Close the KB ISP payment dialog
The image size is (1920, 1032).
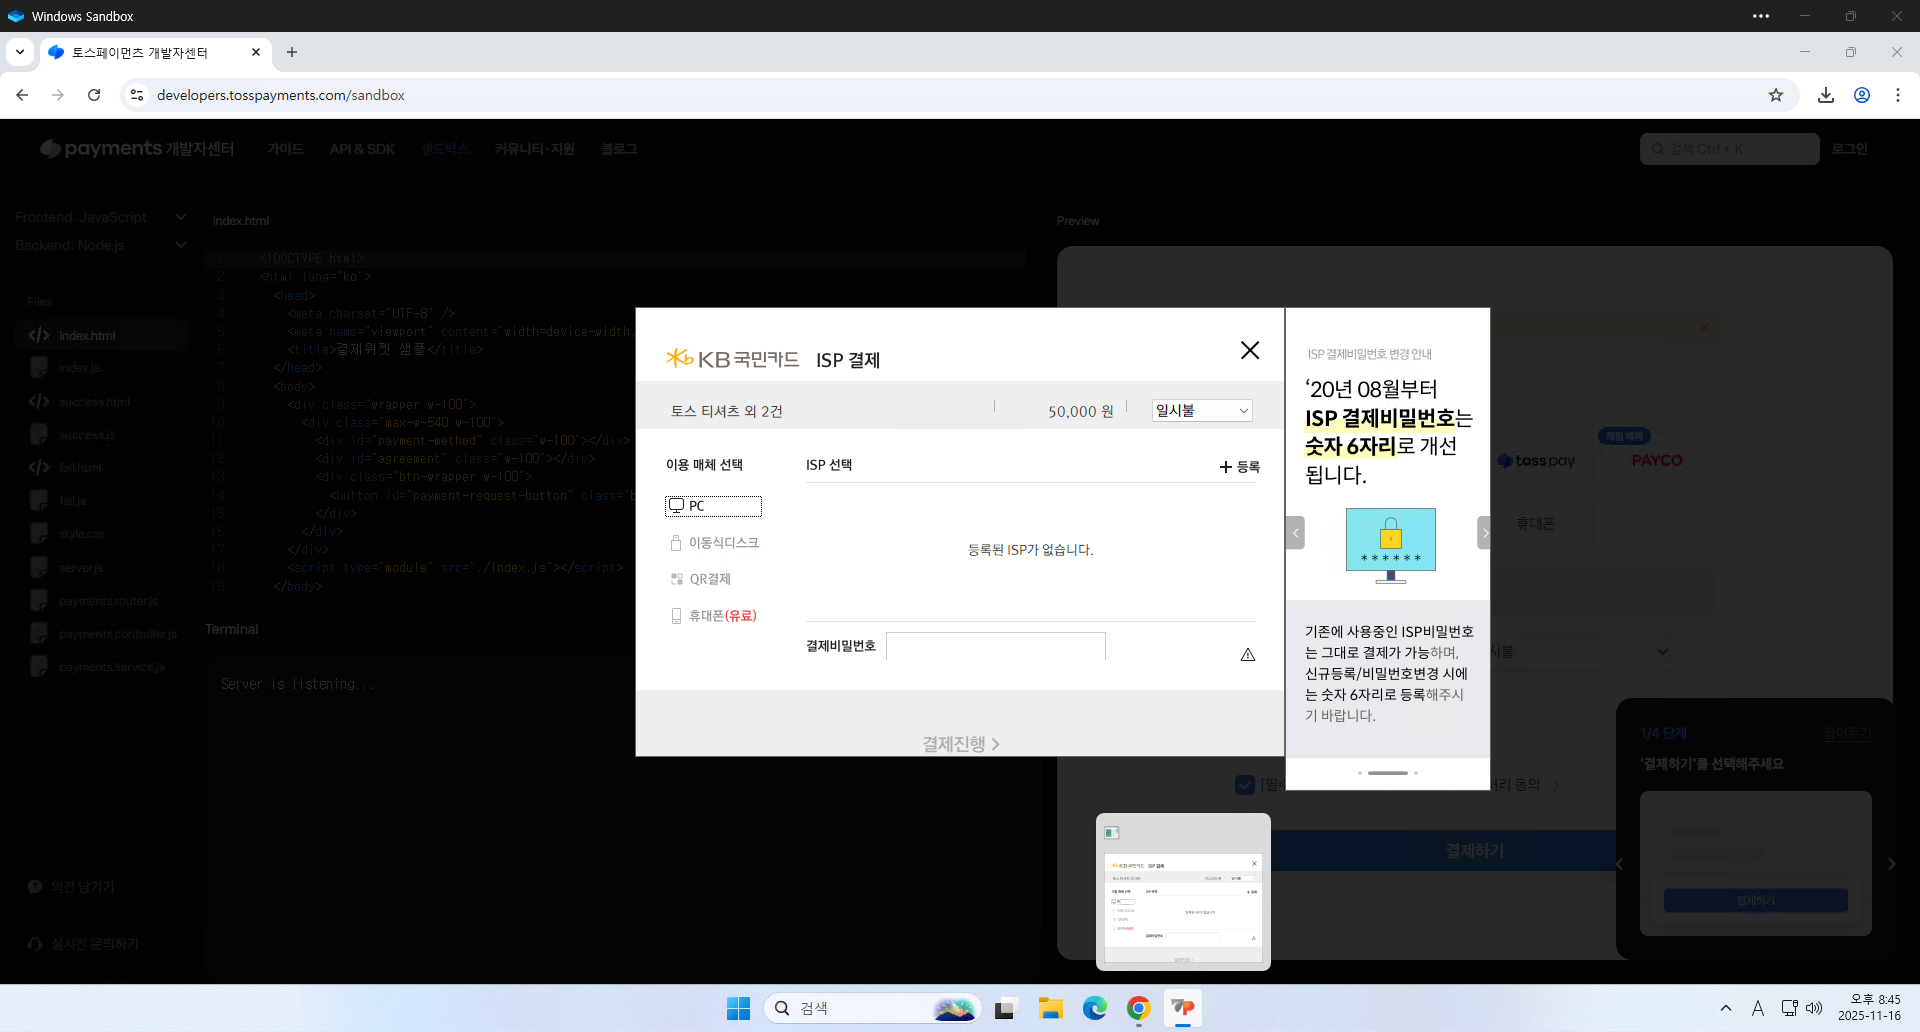tap(1250, 350)
